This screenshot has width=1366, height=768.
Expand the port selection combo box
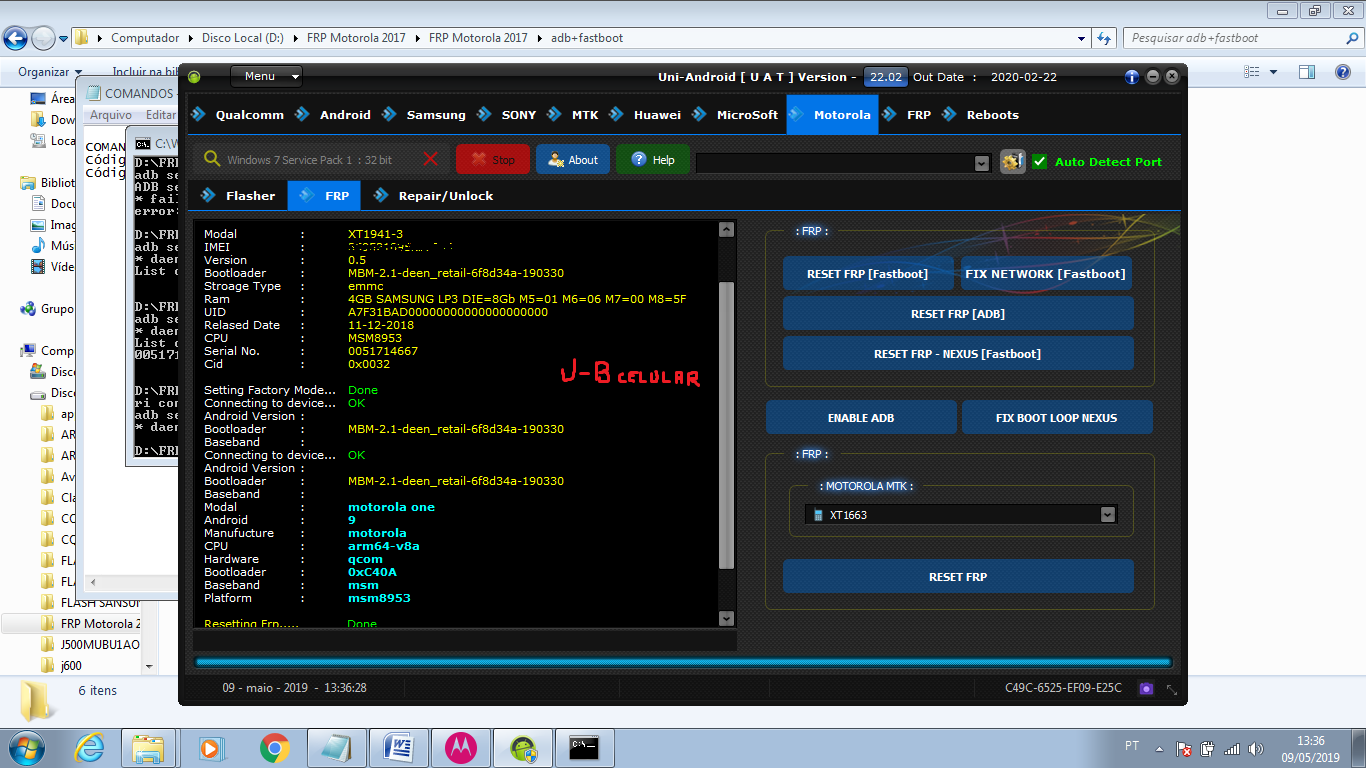pos(981,163)
